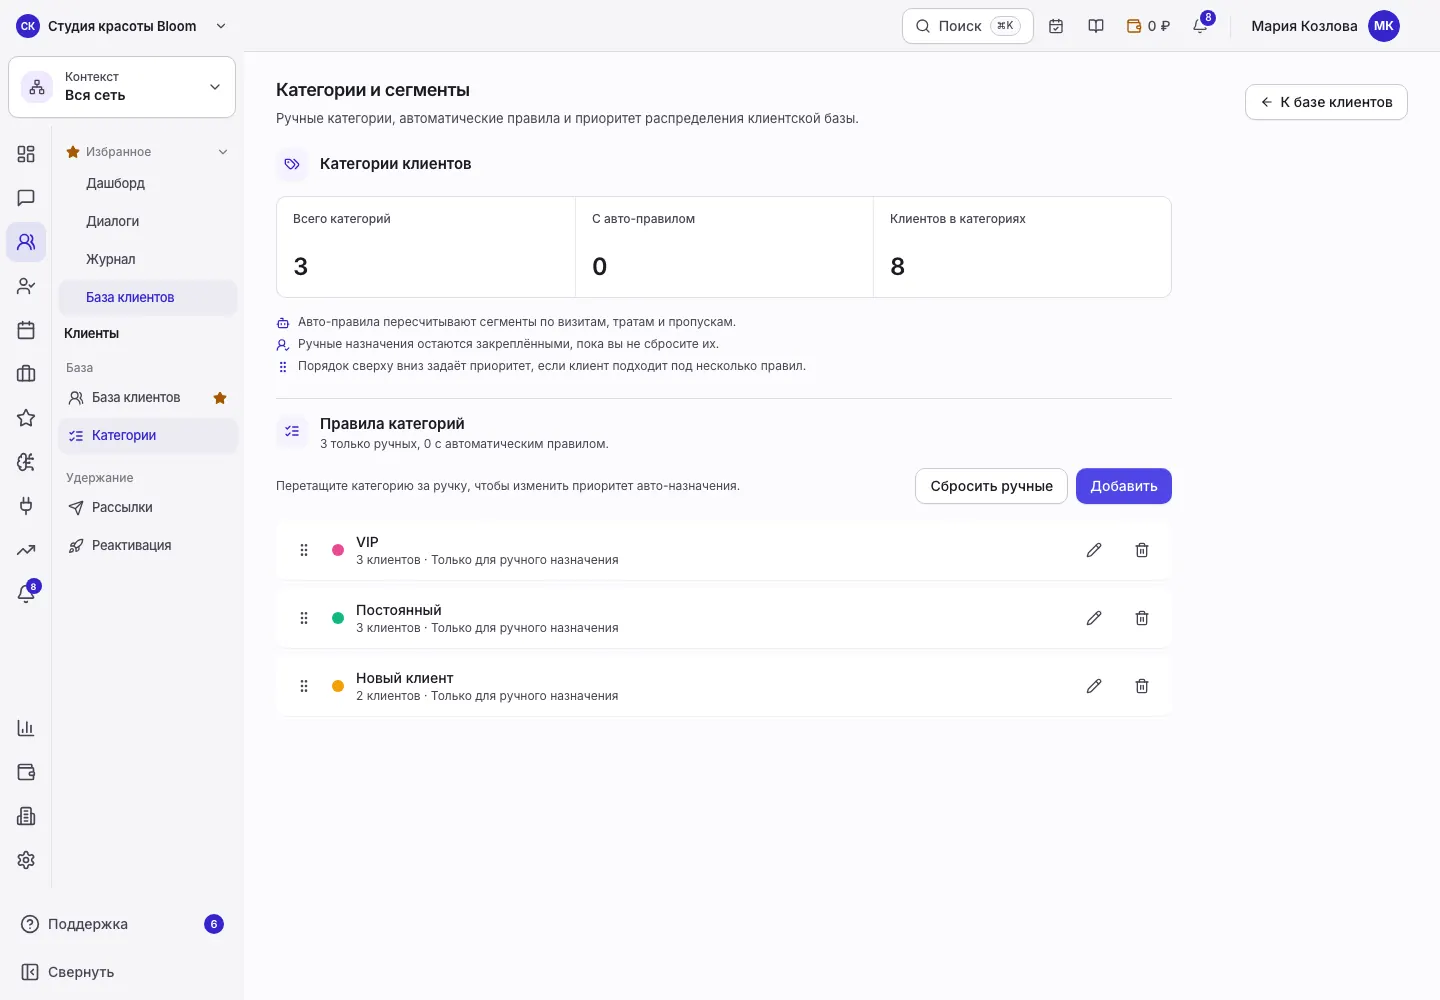Open the settings gear icon in sidebar
Screen dimensions: 1440x1000
point(26,860)
